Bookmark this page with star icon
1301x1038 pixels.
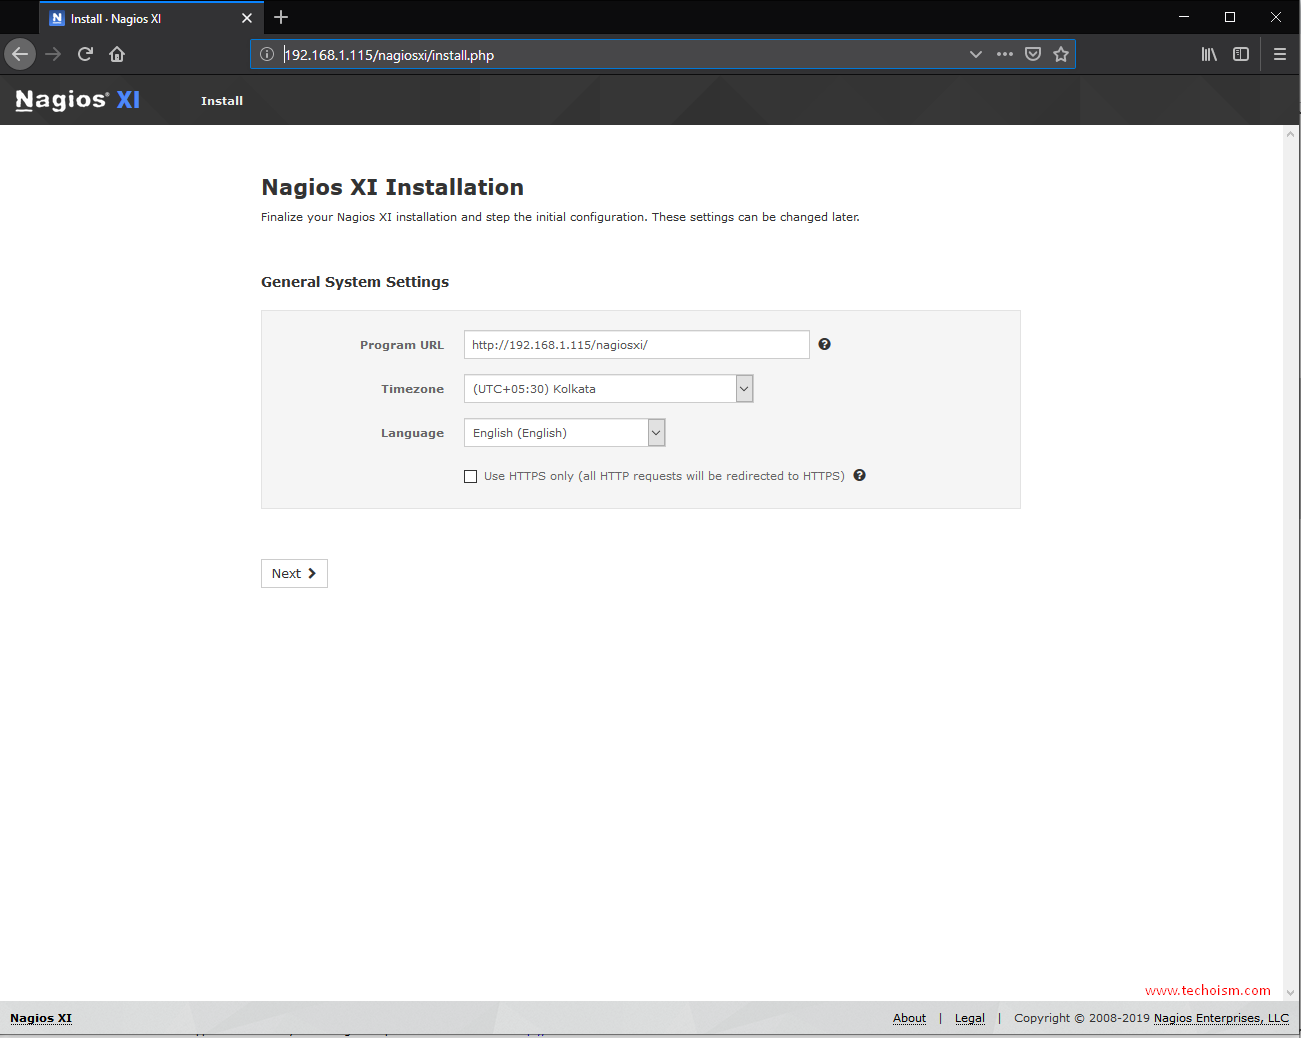tap(1061, 54)
